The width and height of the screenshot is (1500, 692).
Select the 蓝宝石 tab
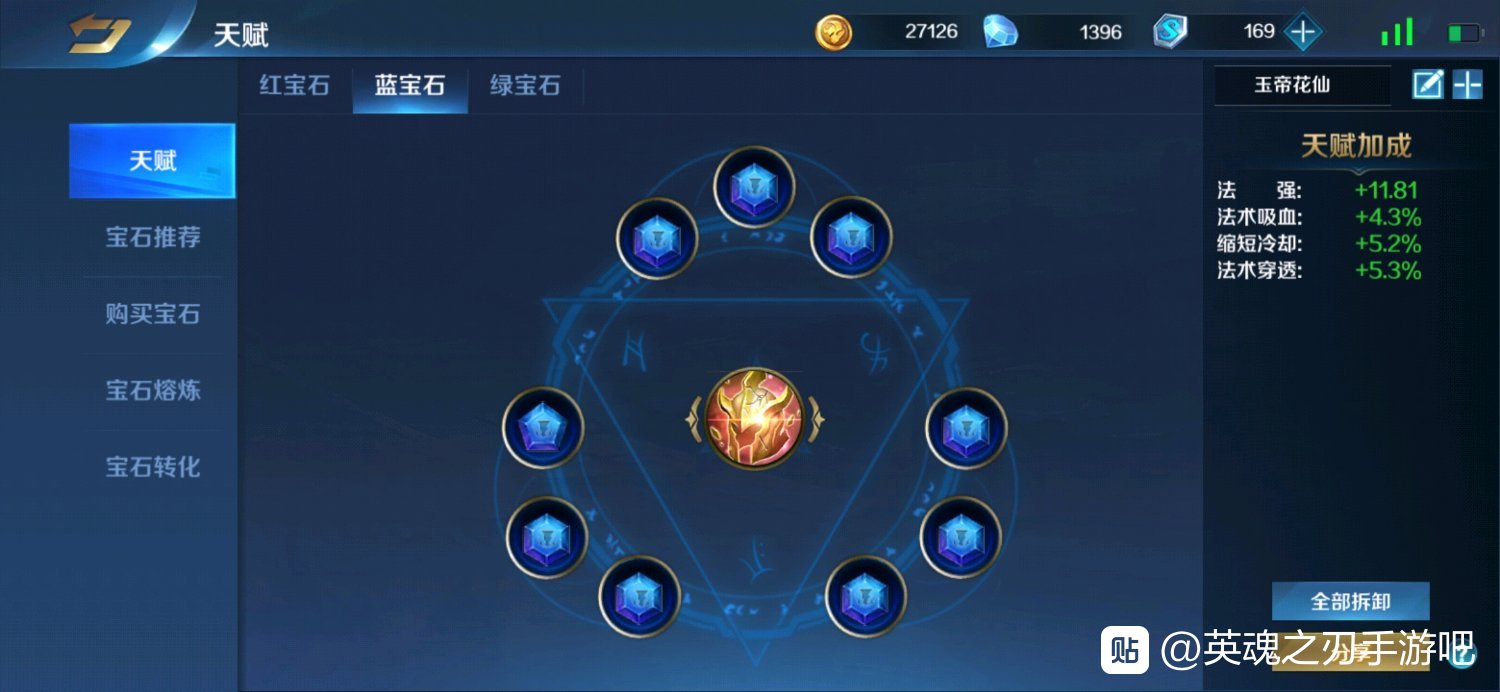(x=410, y=85)
